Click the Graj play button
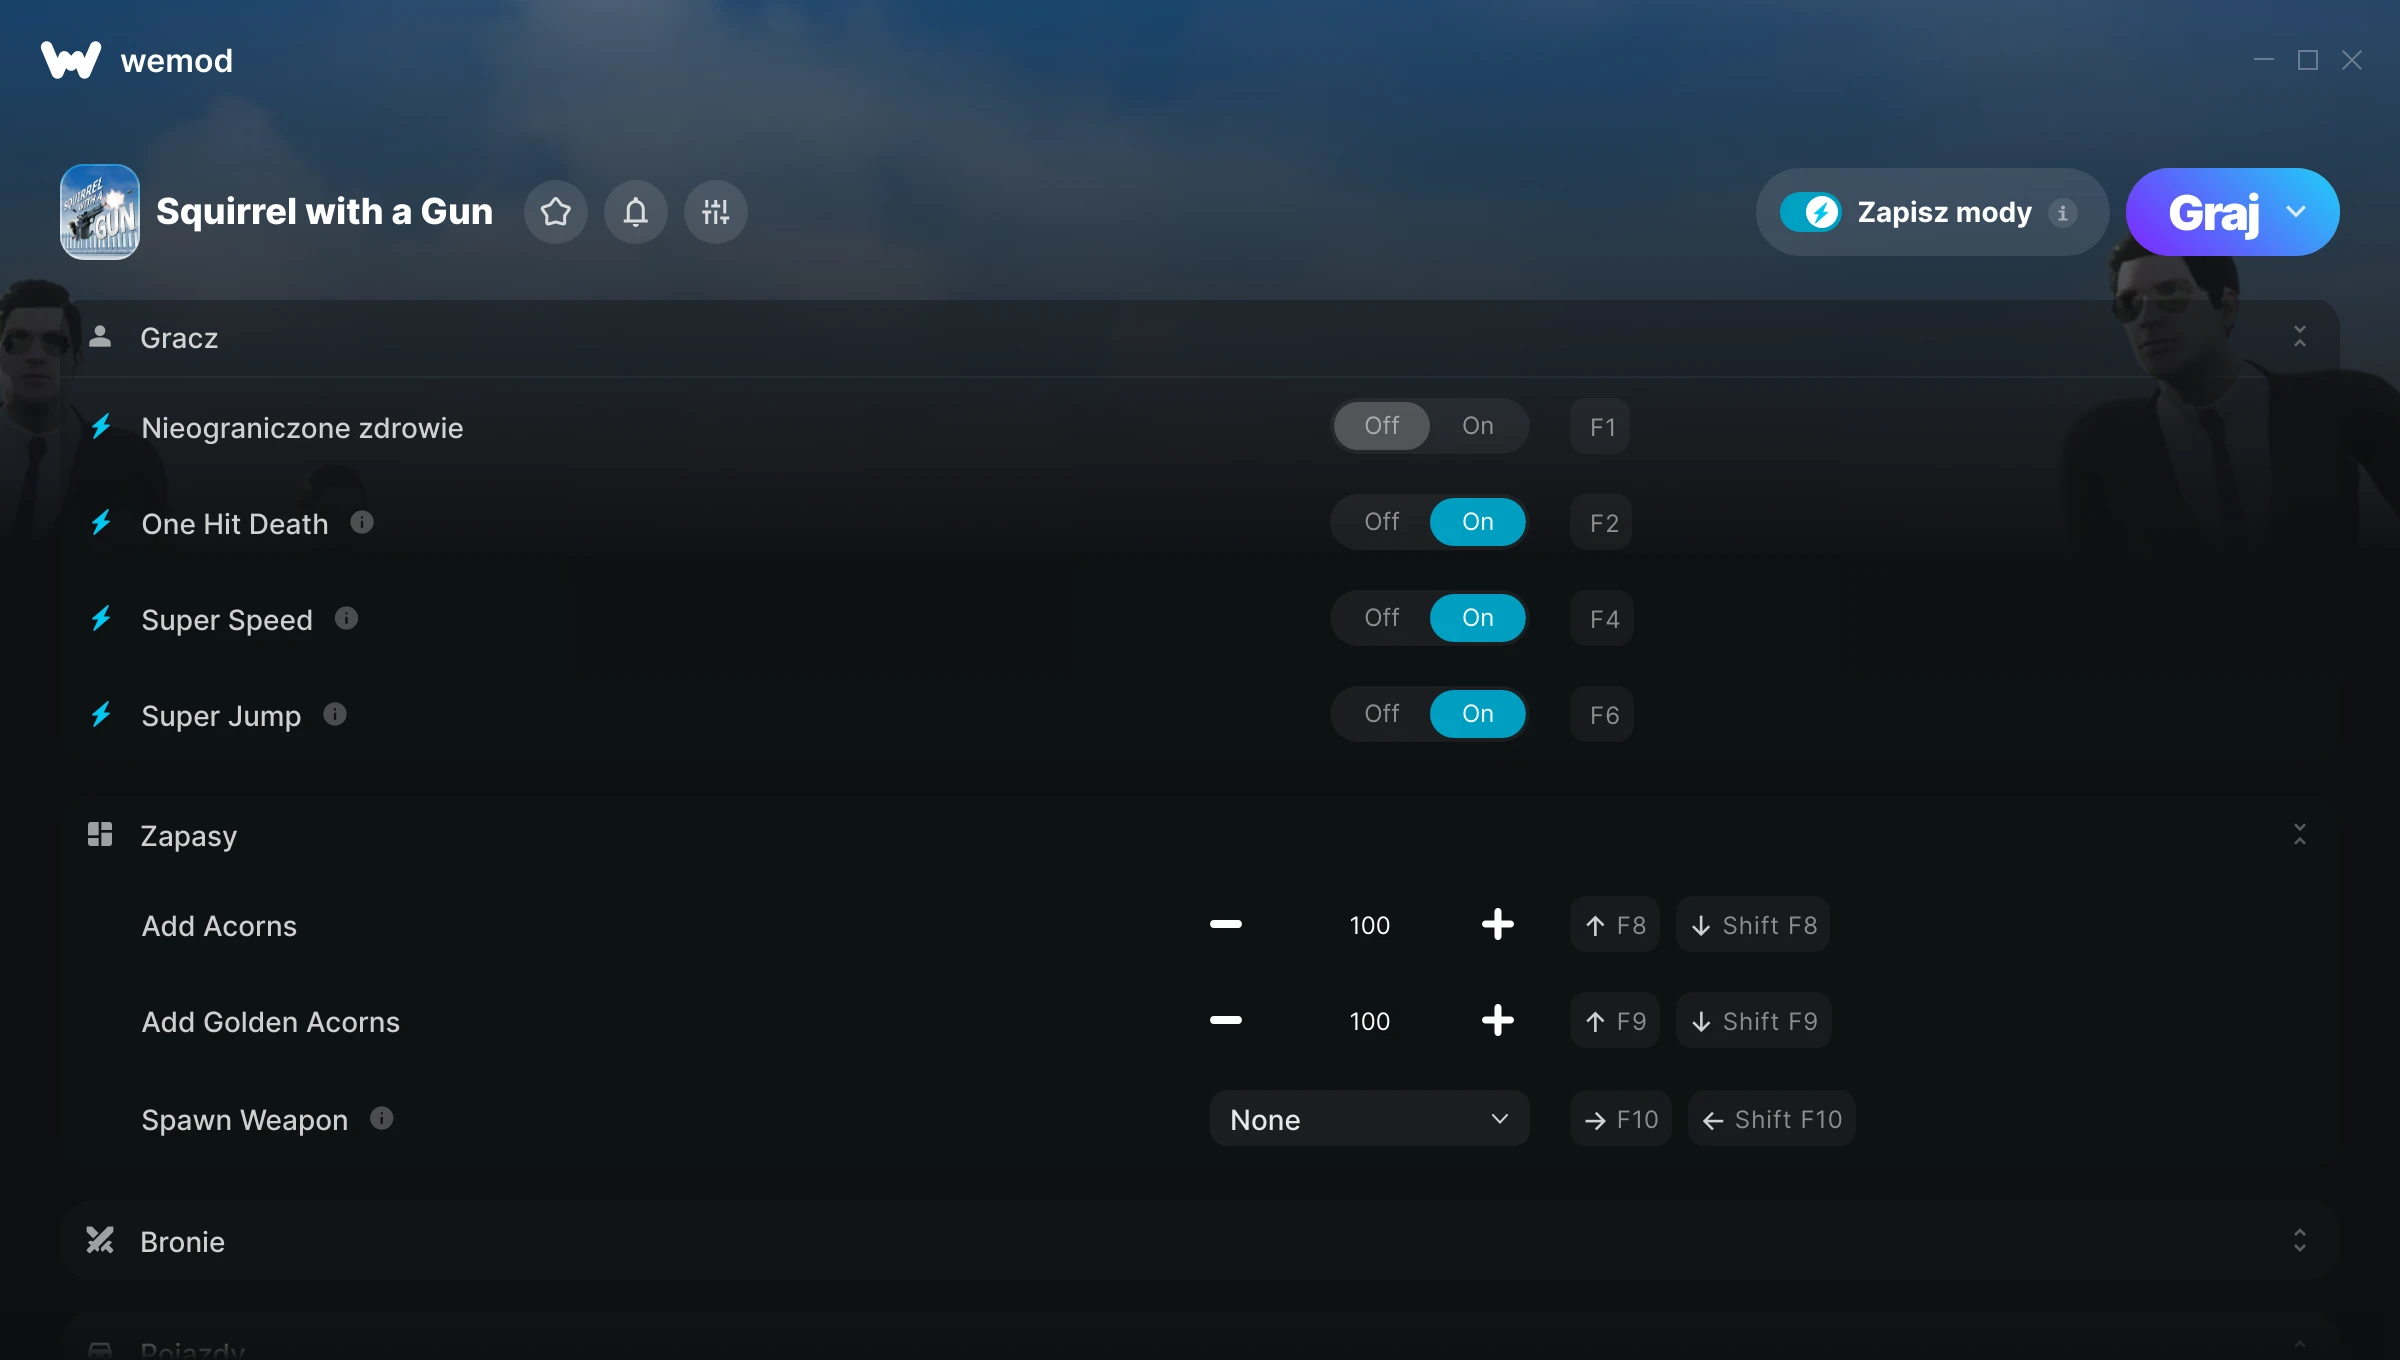The height and width of the screenshot is (1360, 2400). (2214, 212)
